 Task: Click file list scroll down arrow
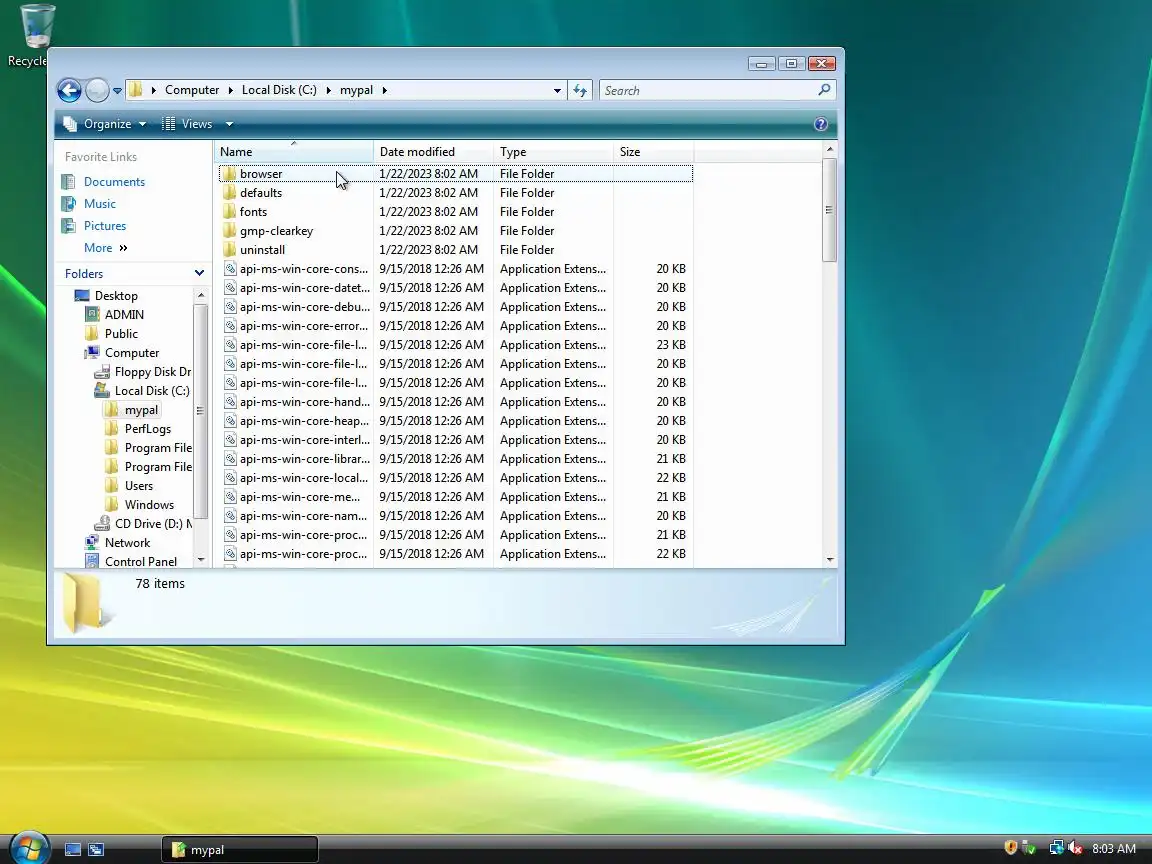click(829, 560)
